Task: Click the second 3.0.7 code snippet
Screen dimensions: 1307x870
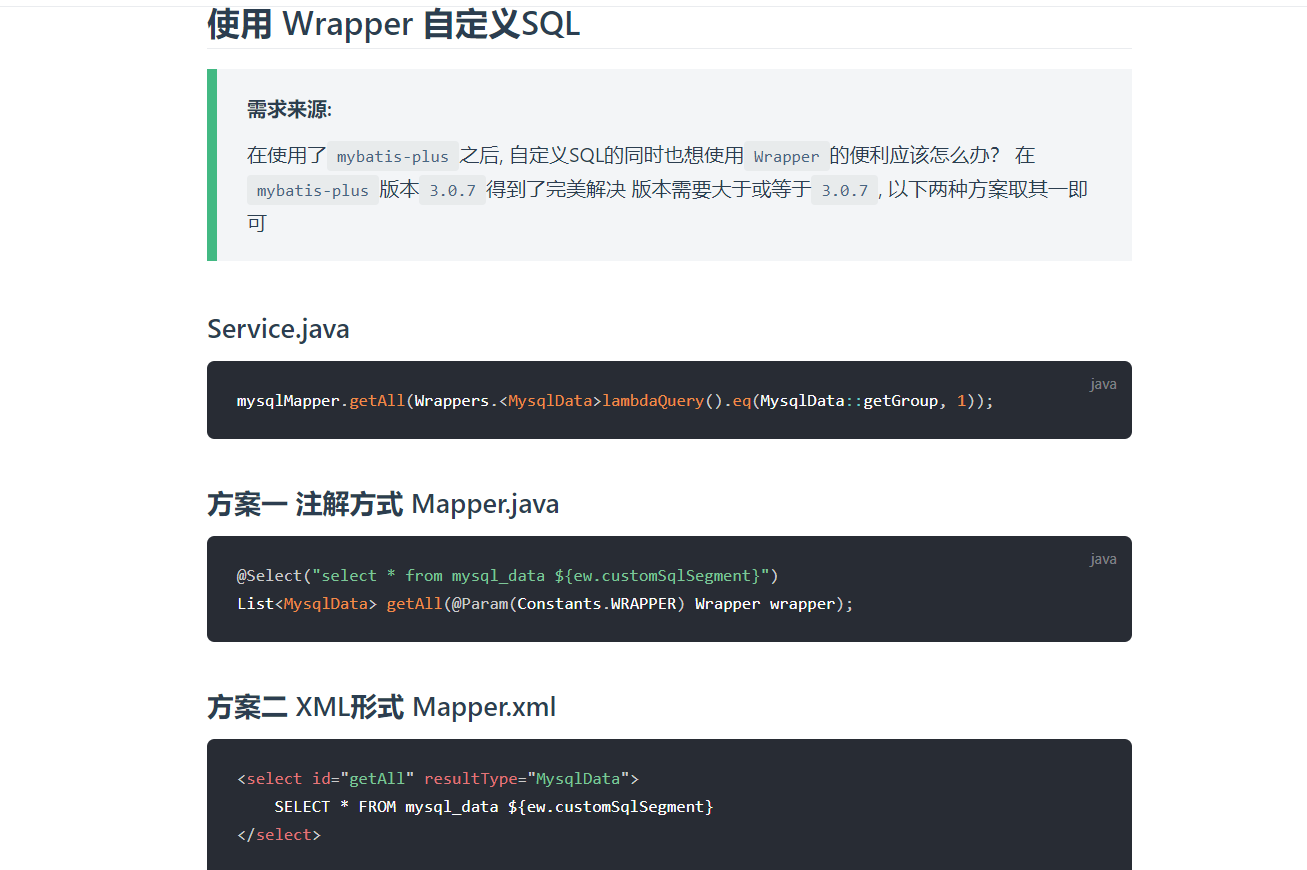Action: click(x=844, y=189)
